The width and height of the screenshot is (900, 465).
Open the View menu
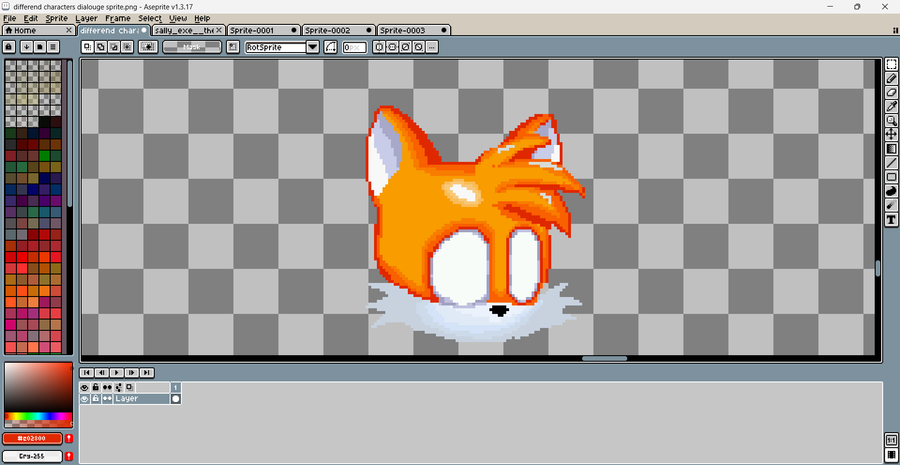tap(178, 18)
